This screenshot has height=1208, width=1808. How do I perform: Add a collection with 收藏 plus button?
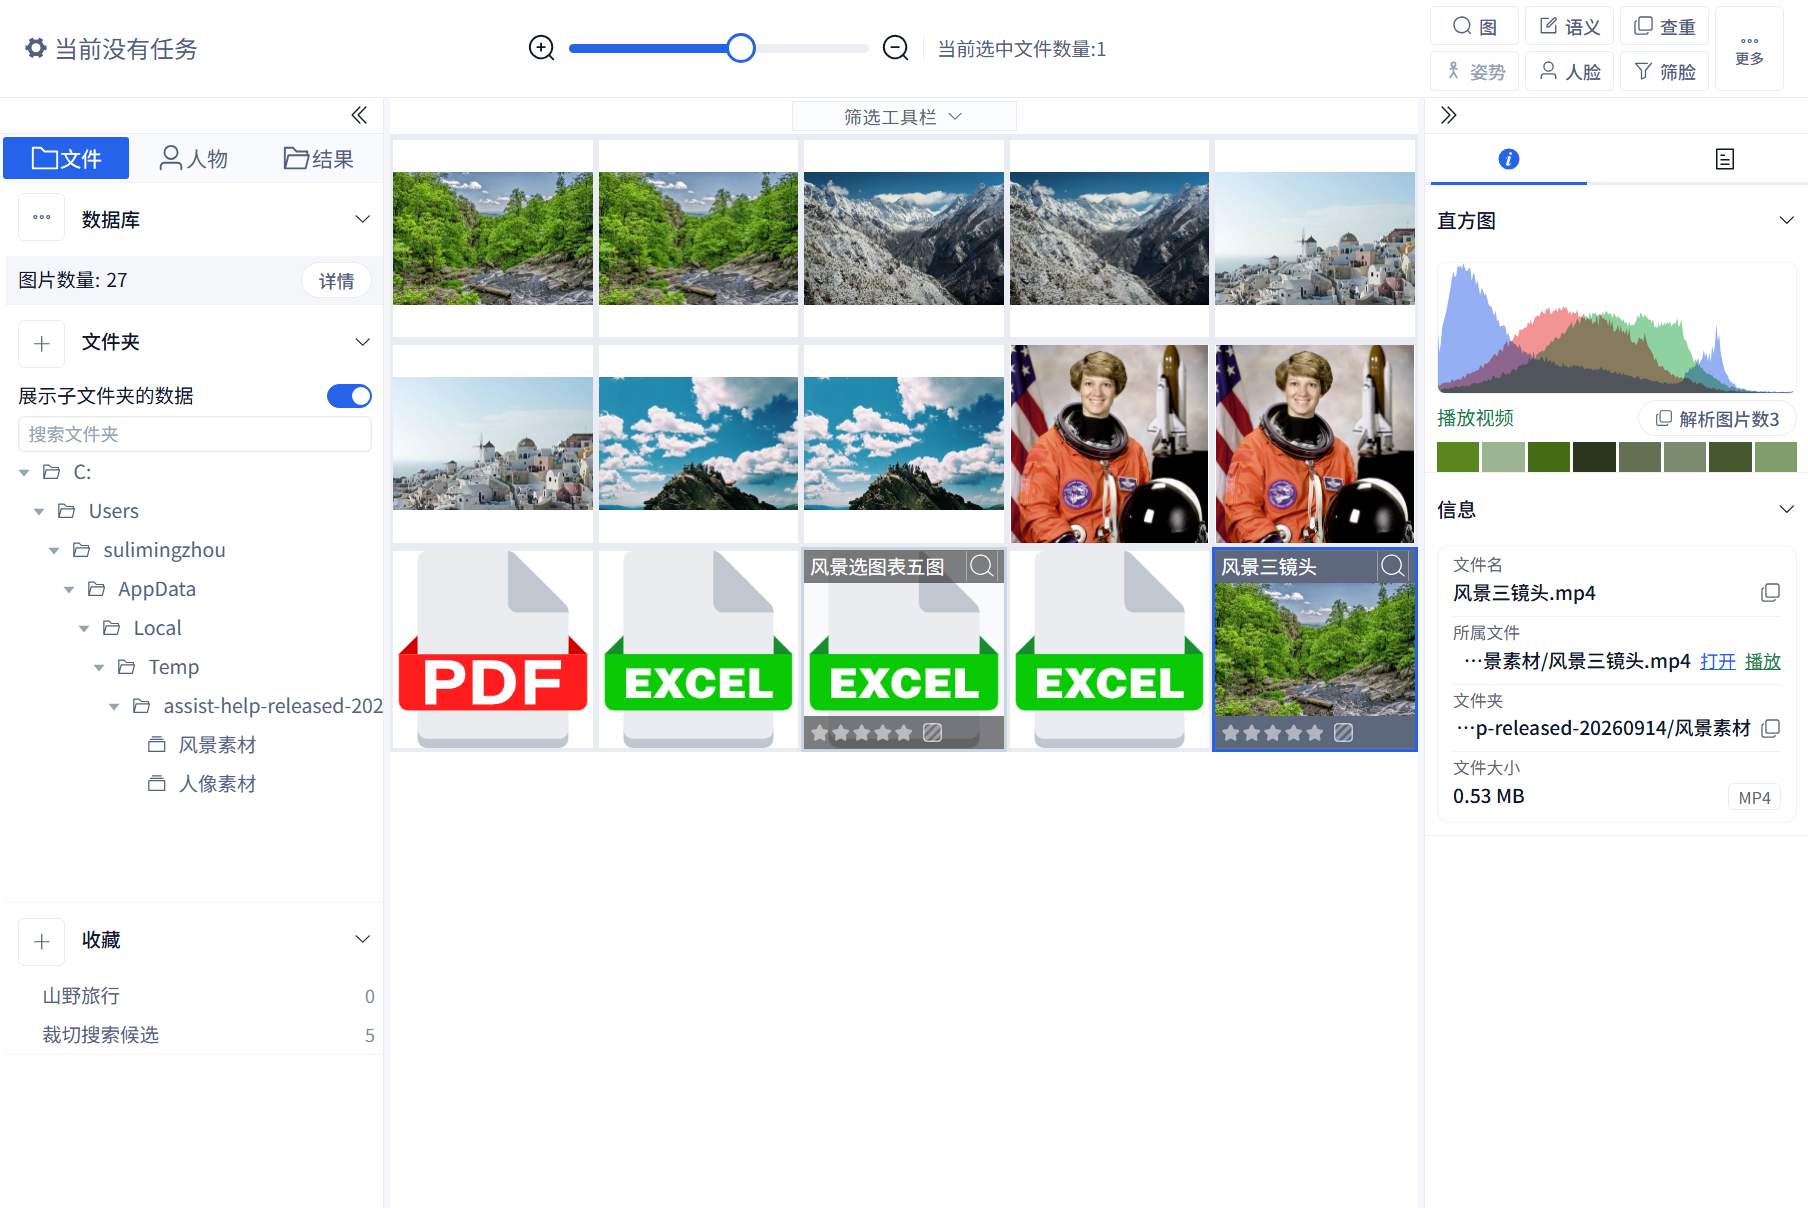[x=42, y=942]
